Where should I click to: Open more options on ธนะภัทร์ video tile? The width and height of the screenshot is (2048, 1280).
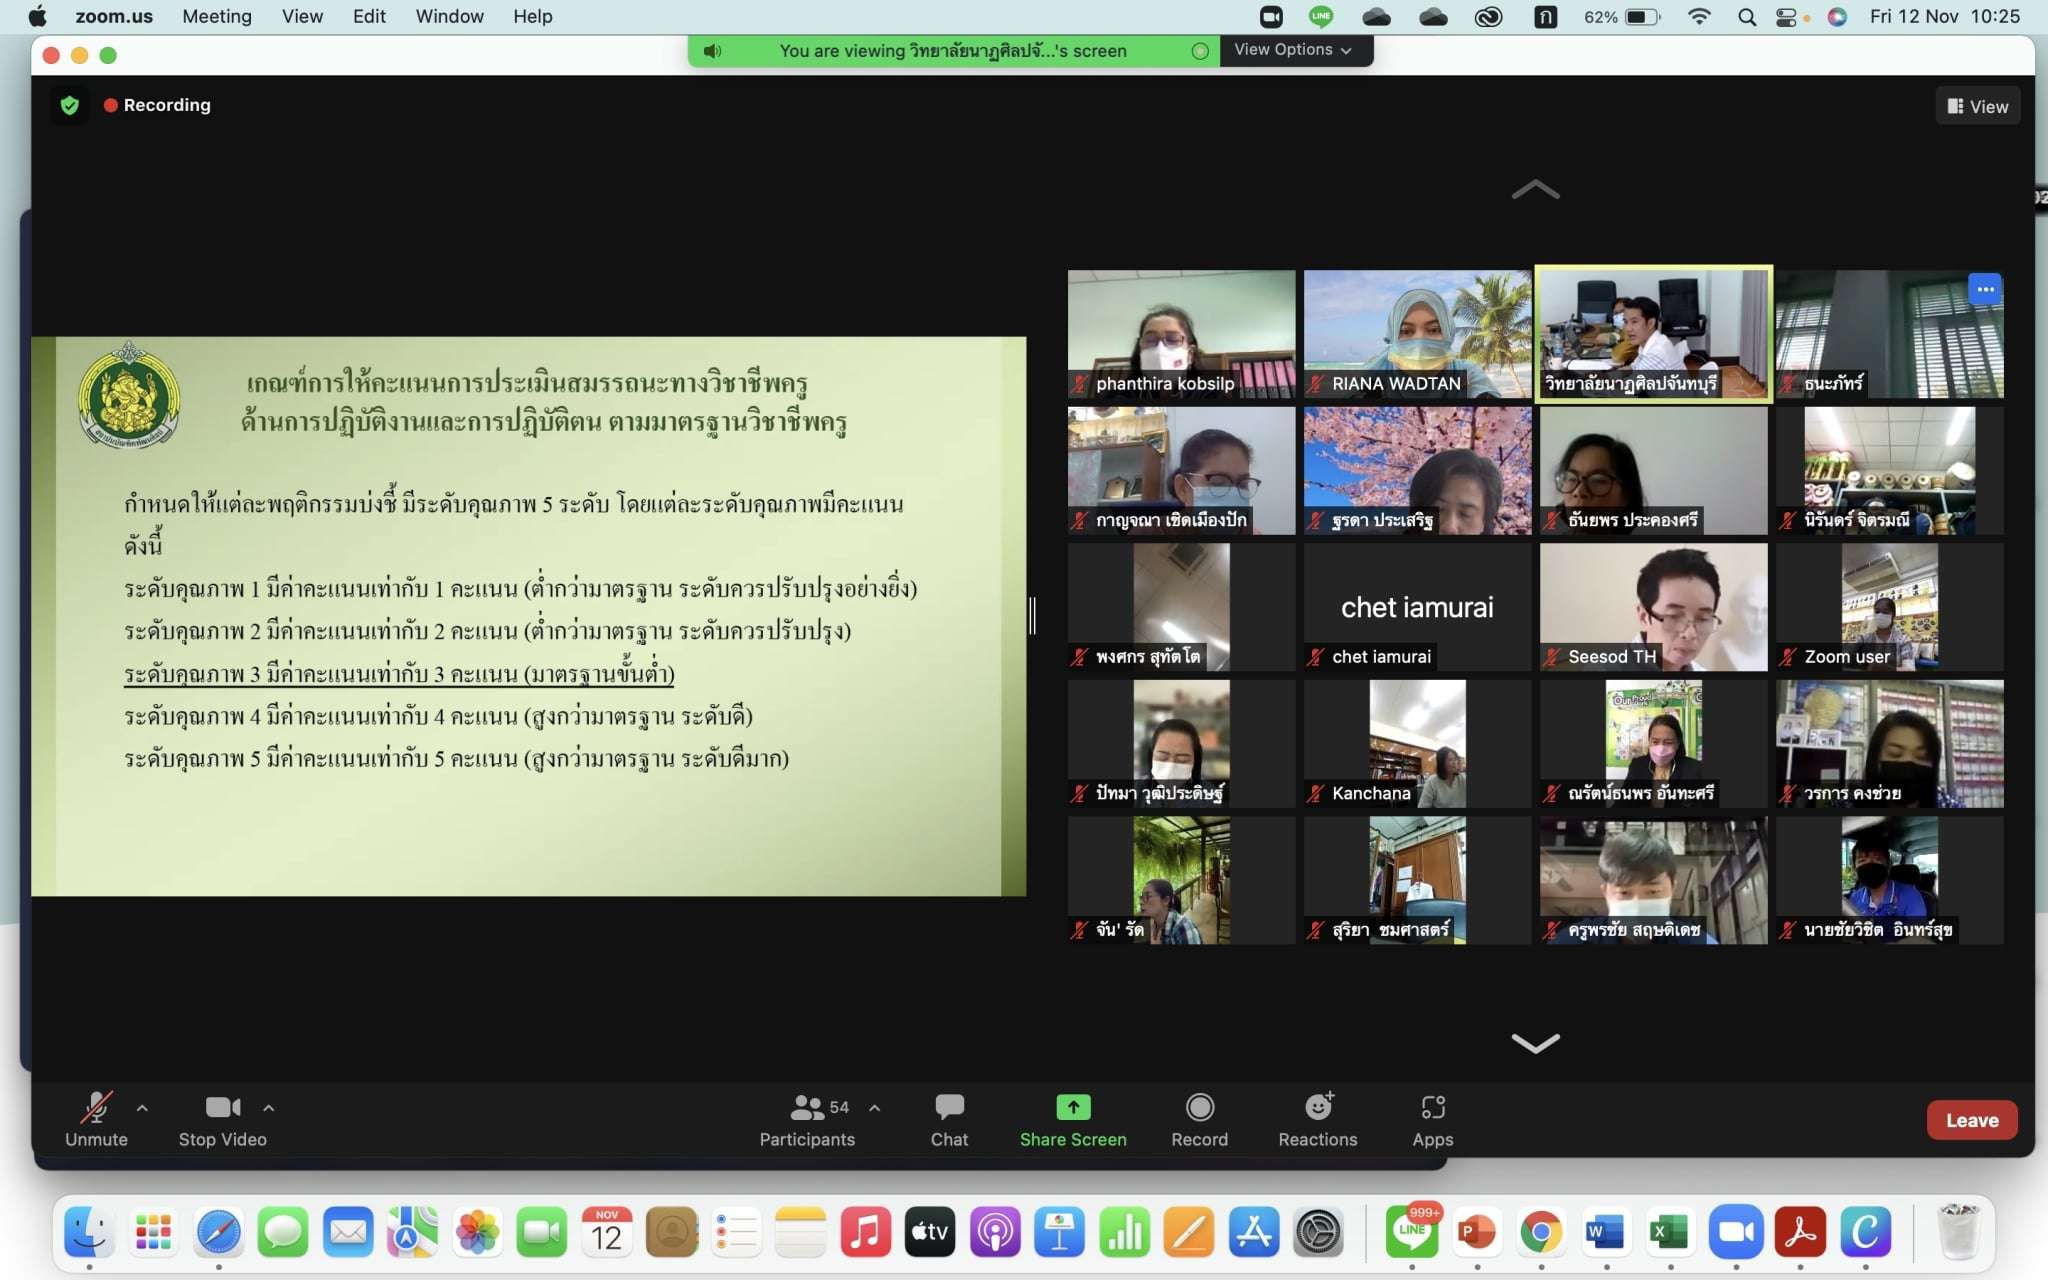(x=1984, y=290)
